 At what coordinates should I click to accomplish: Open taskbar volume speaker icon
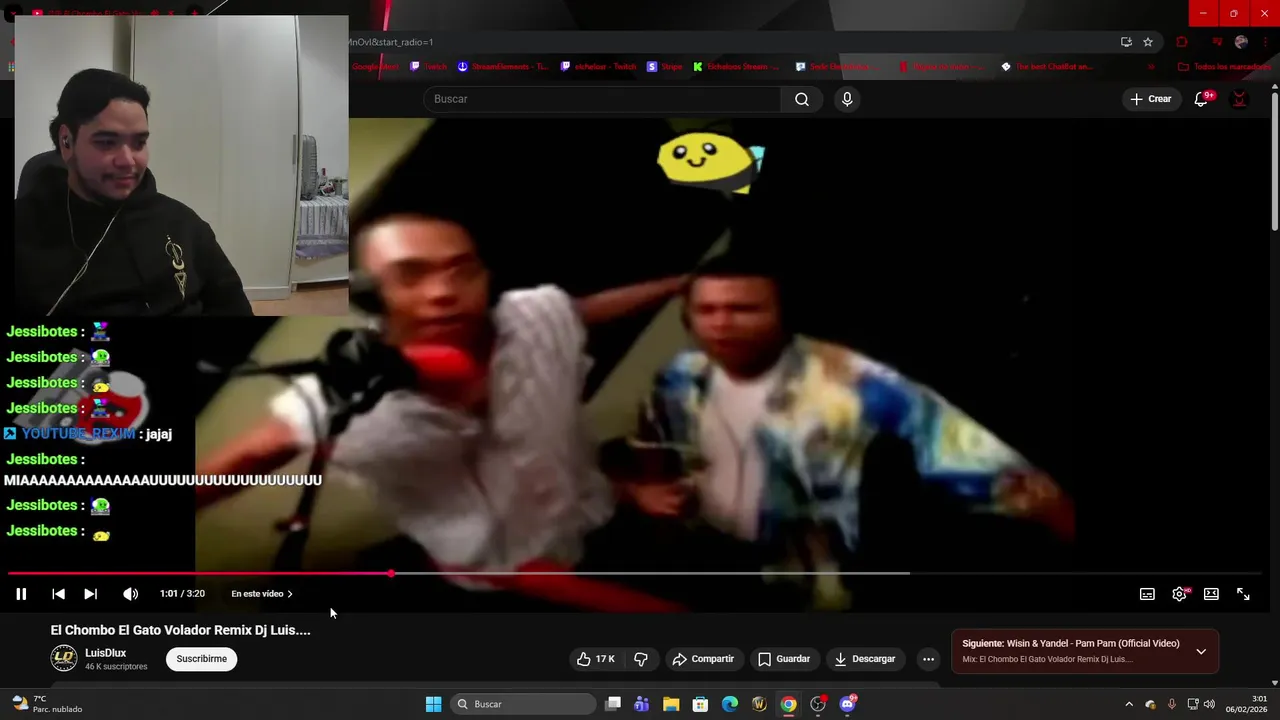tap(1209, 704)
